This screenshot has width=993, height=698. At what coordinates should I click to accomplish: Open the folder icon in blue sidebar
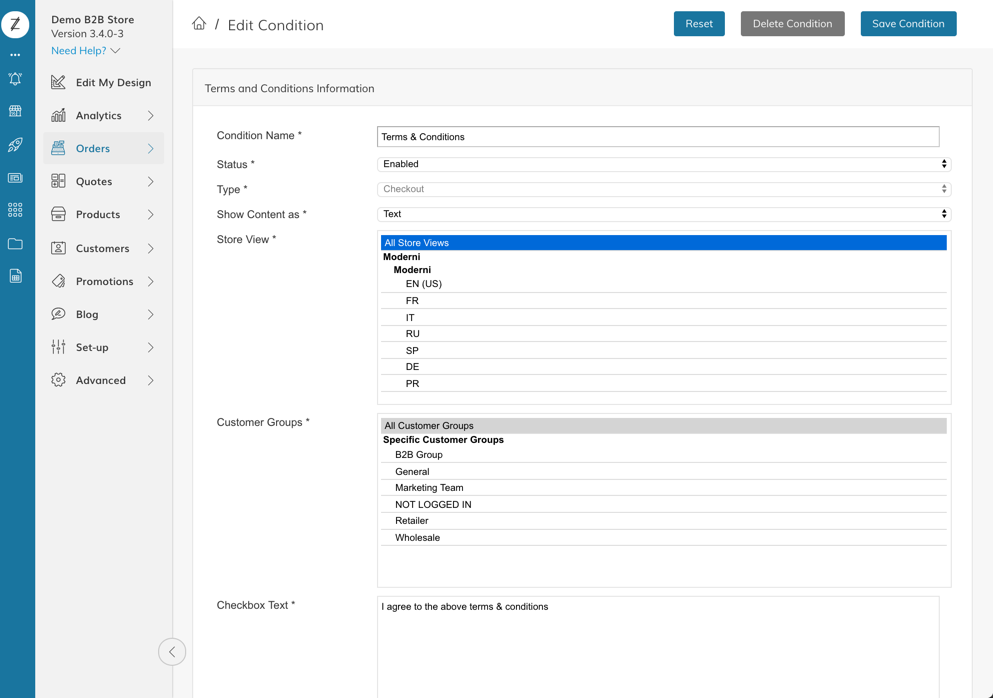15,244
